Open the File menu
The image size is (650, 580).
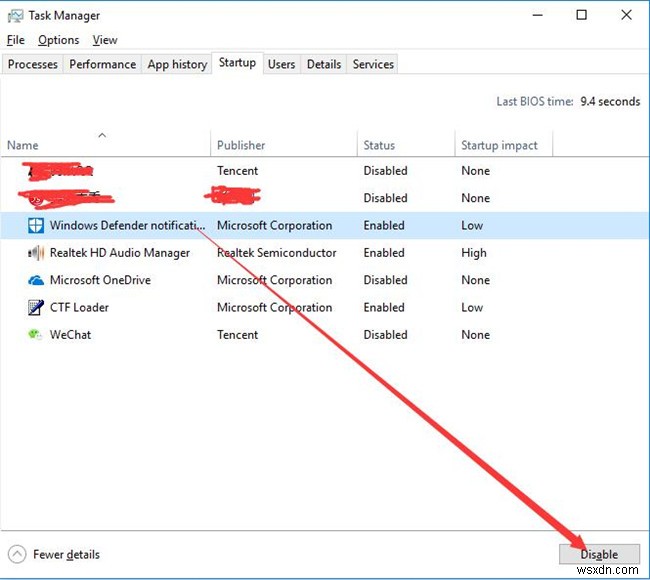15,40
